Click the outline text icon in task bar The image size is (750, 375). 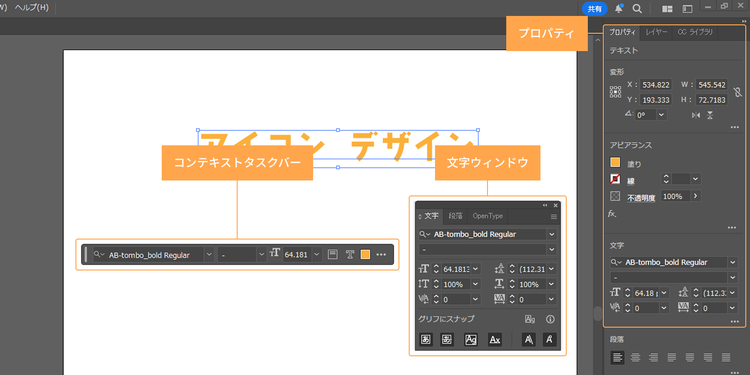click(350, 254)
